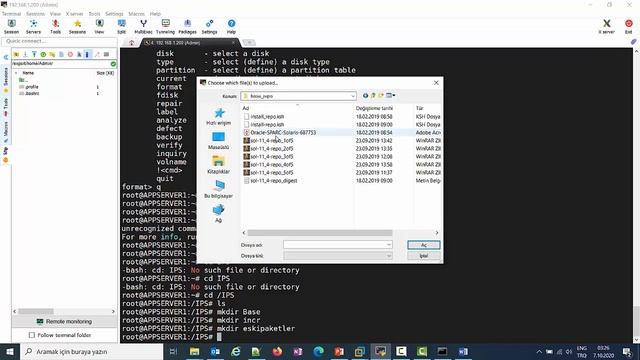
Task: Toggle Follow terminal folder checkbox
Action: tap(32, 335)
